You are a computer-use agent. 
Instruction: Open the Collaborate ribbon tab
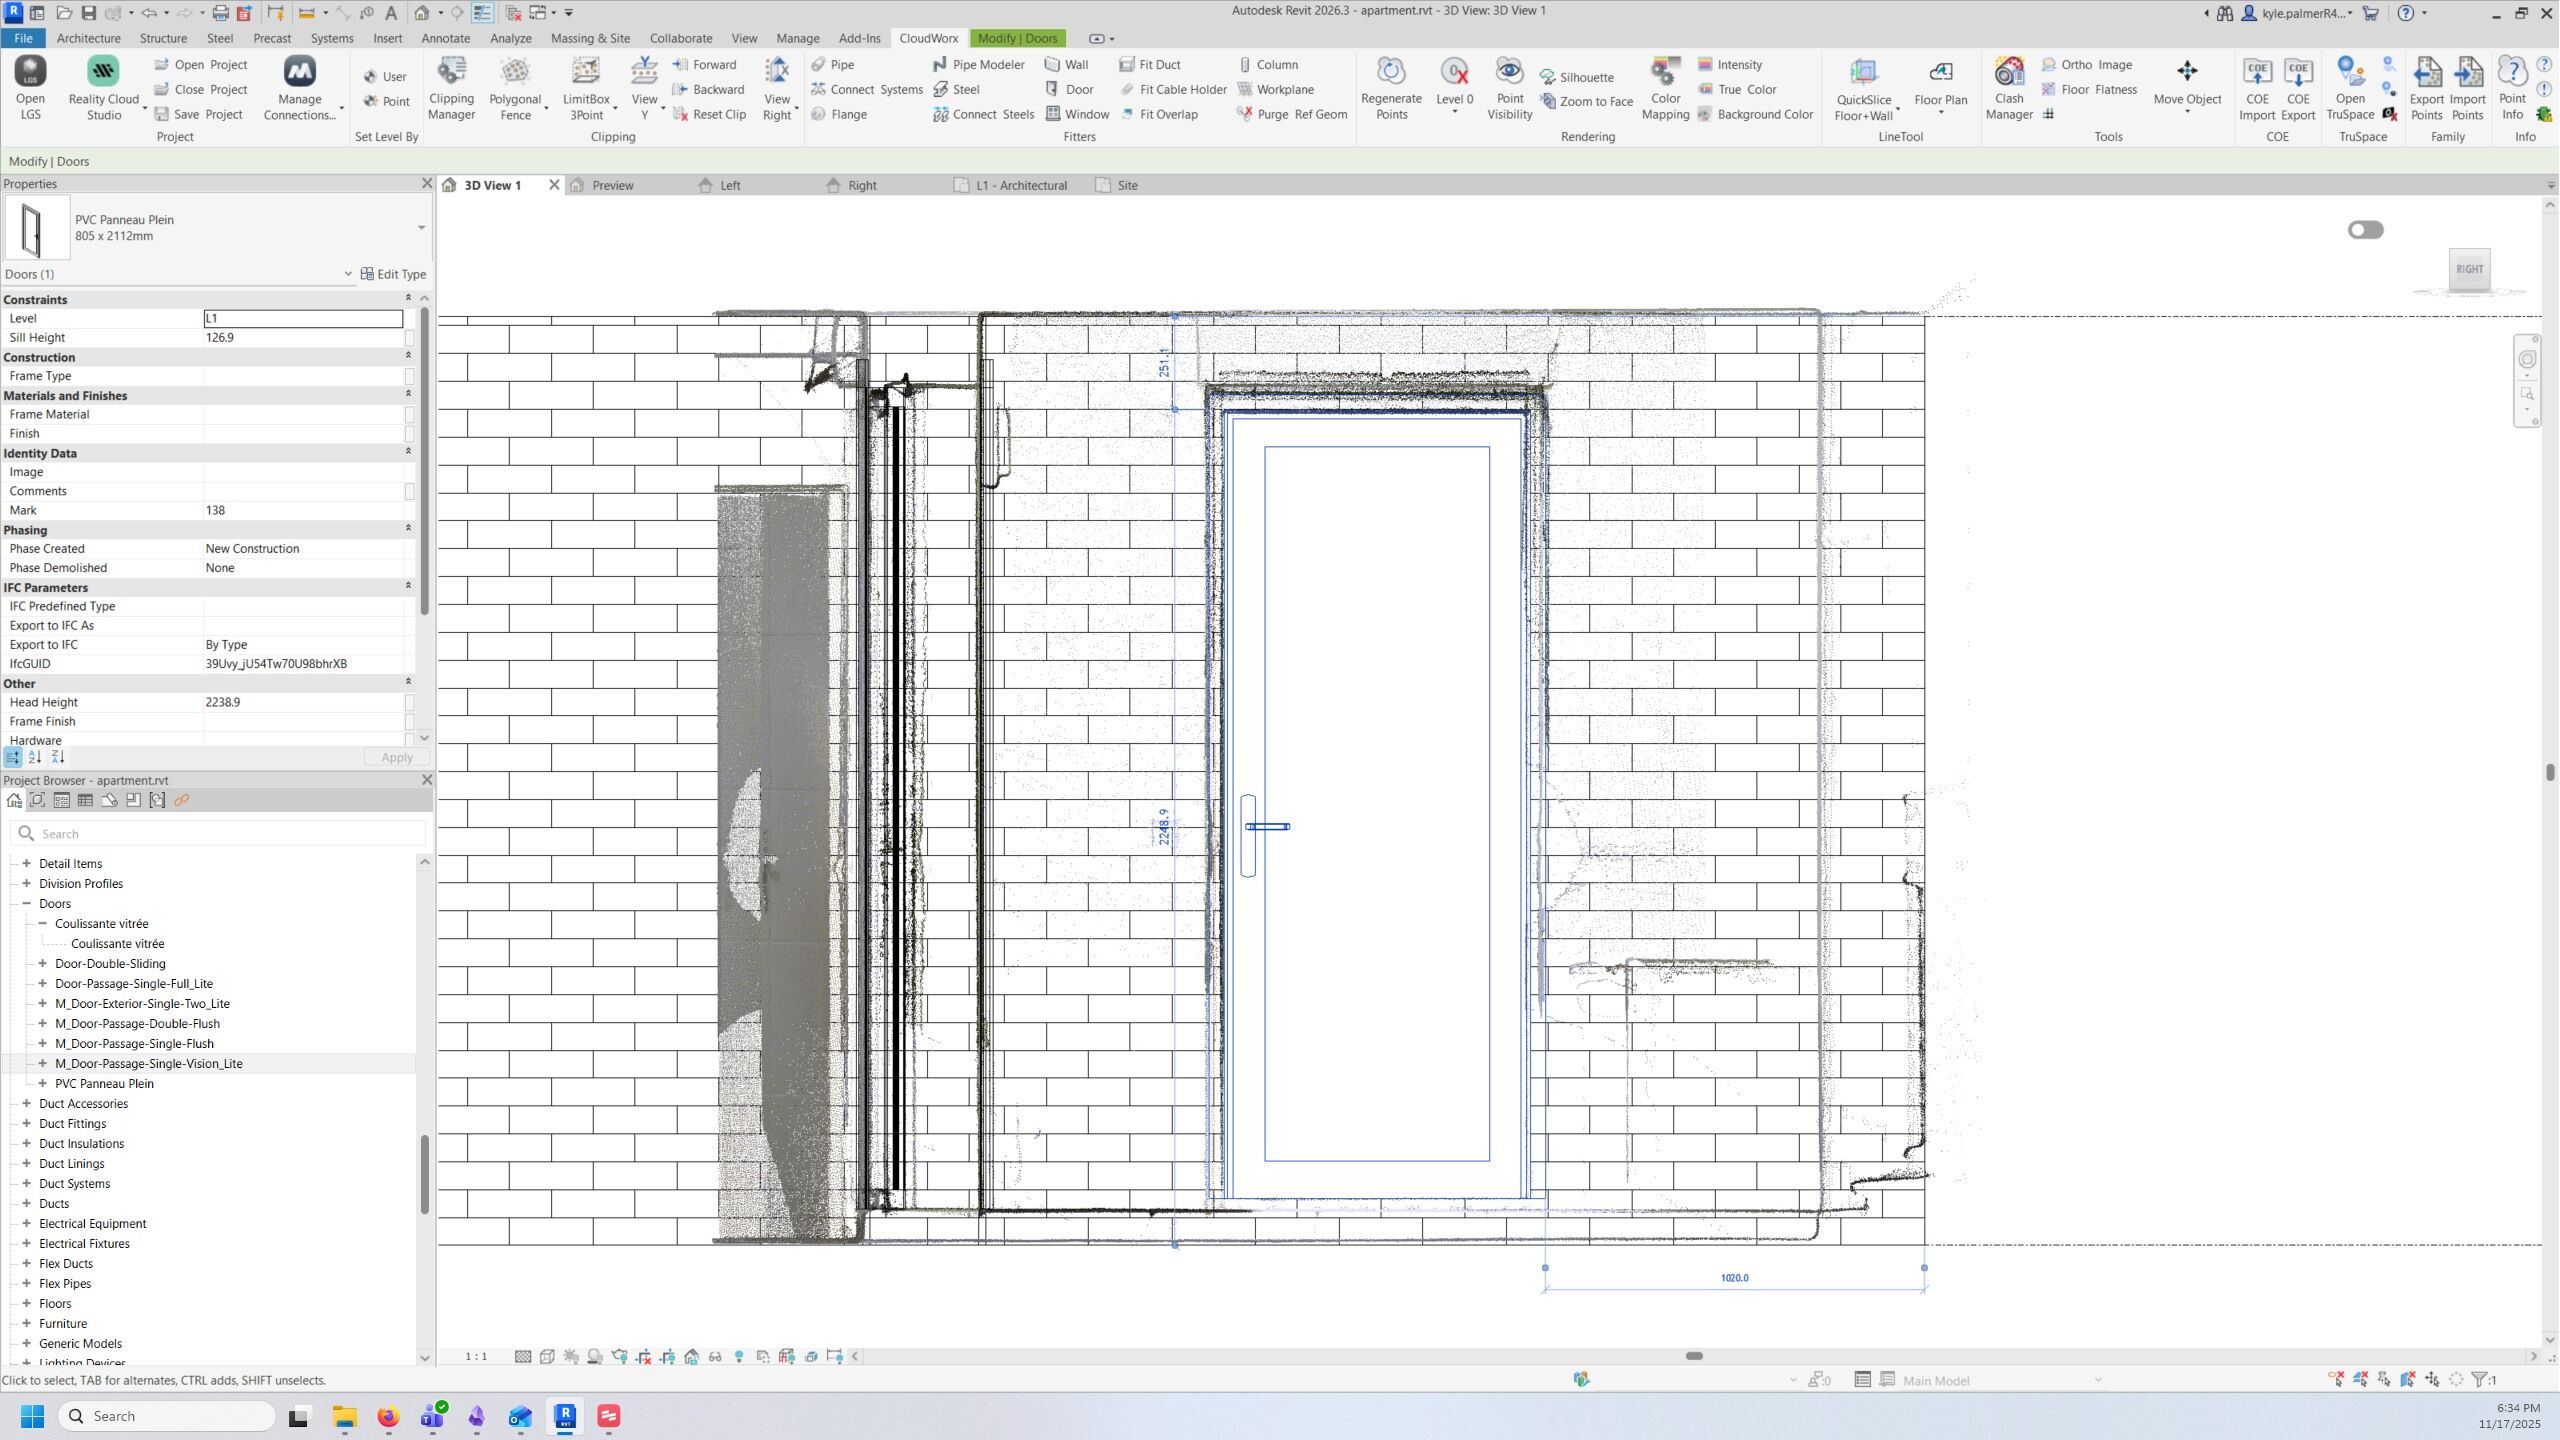(680, 38)
